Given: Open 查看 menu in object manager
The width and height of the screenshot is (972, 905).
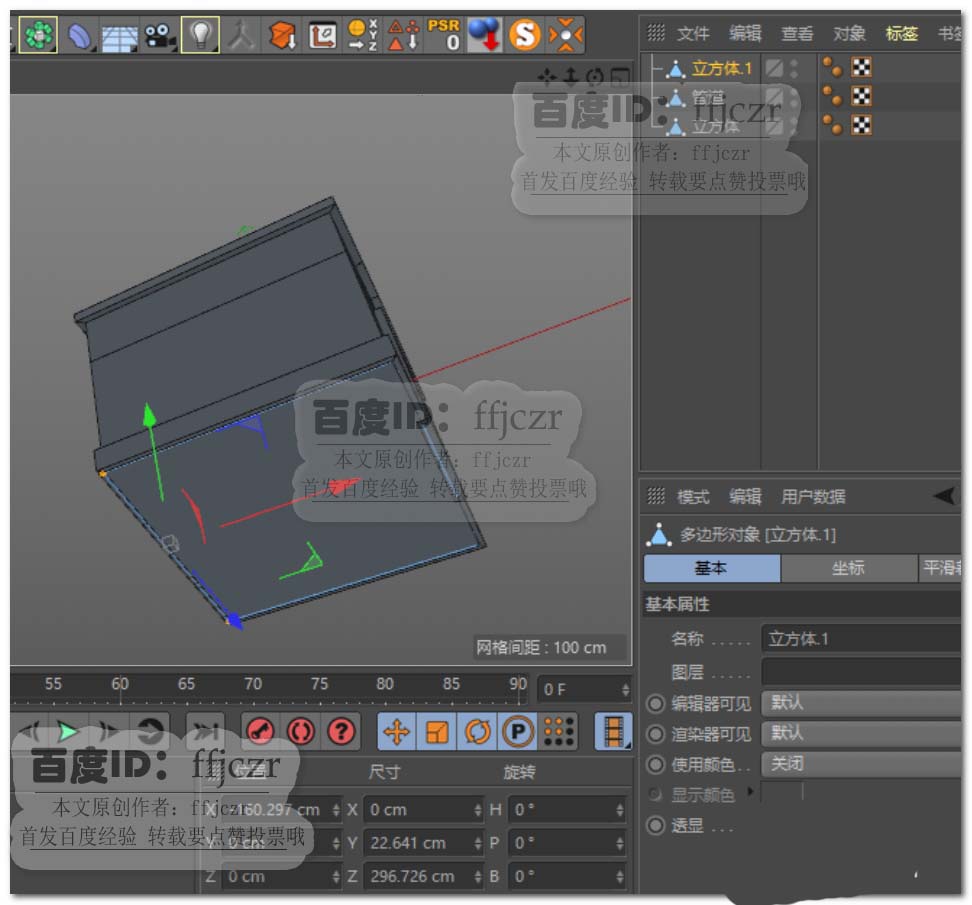Looking at the screenshot, I should point(797,33).
